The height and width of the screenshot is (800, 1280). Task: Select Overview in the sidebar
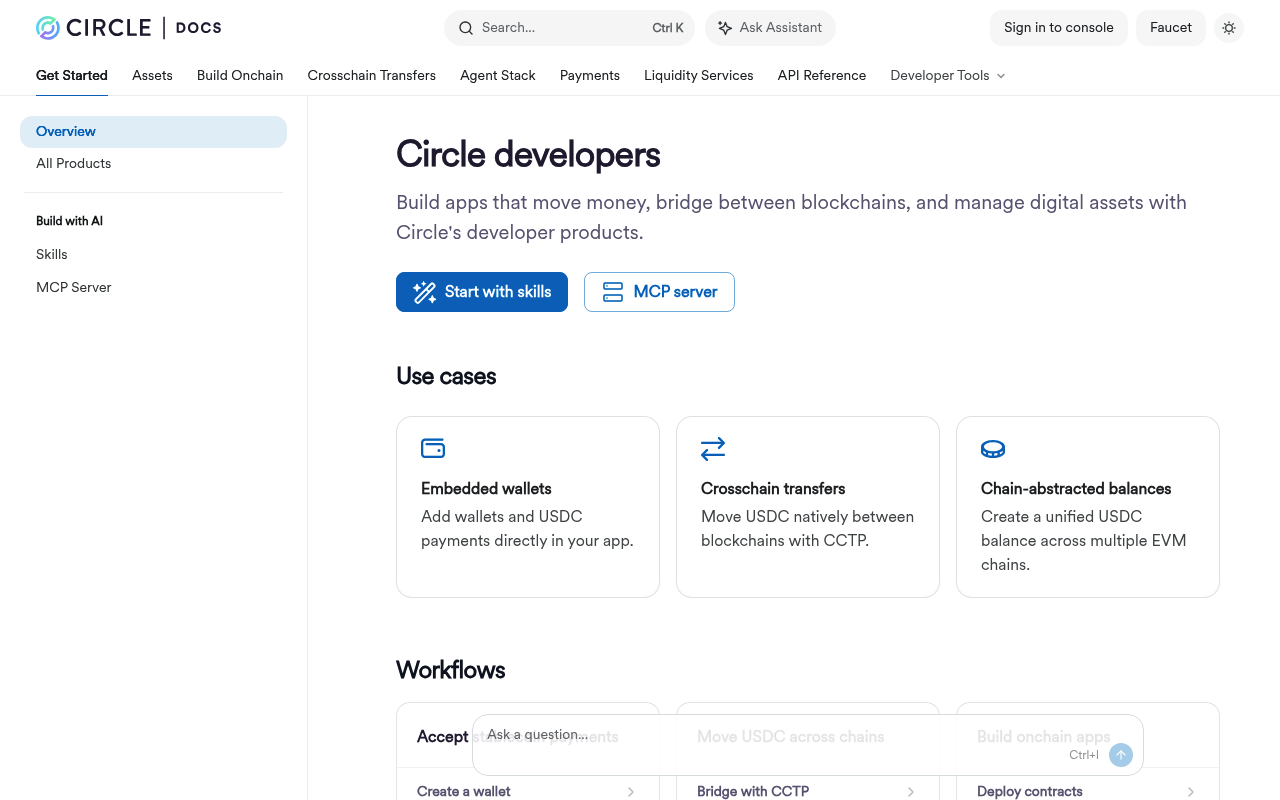point(153,132)
